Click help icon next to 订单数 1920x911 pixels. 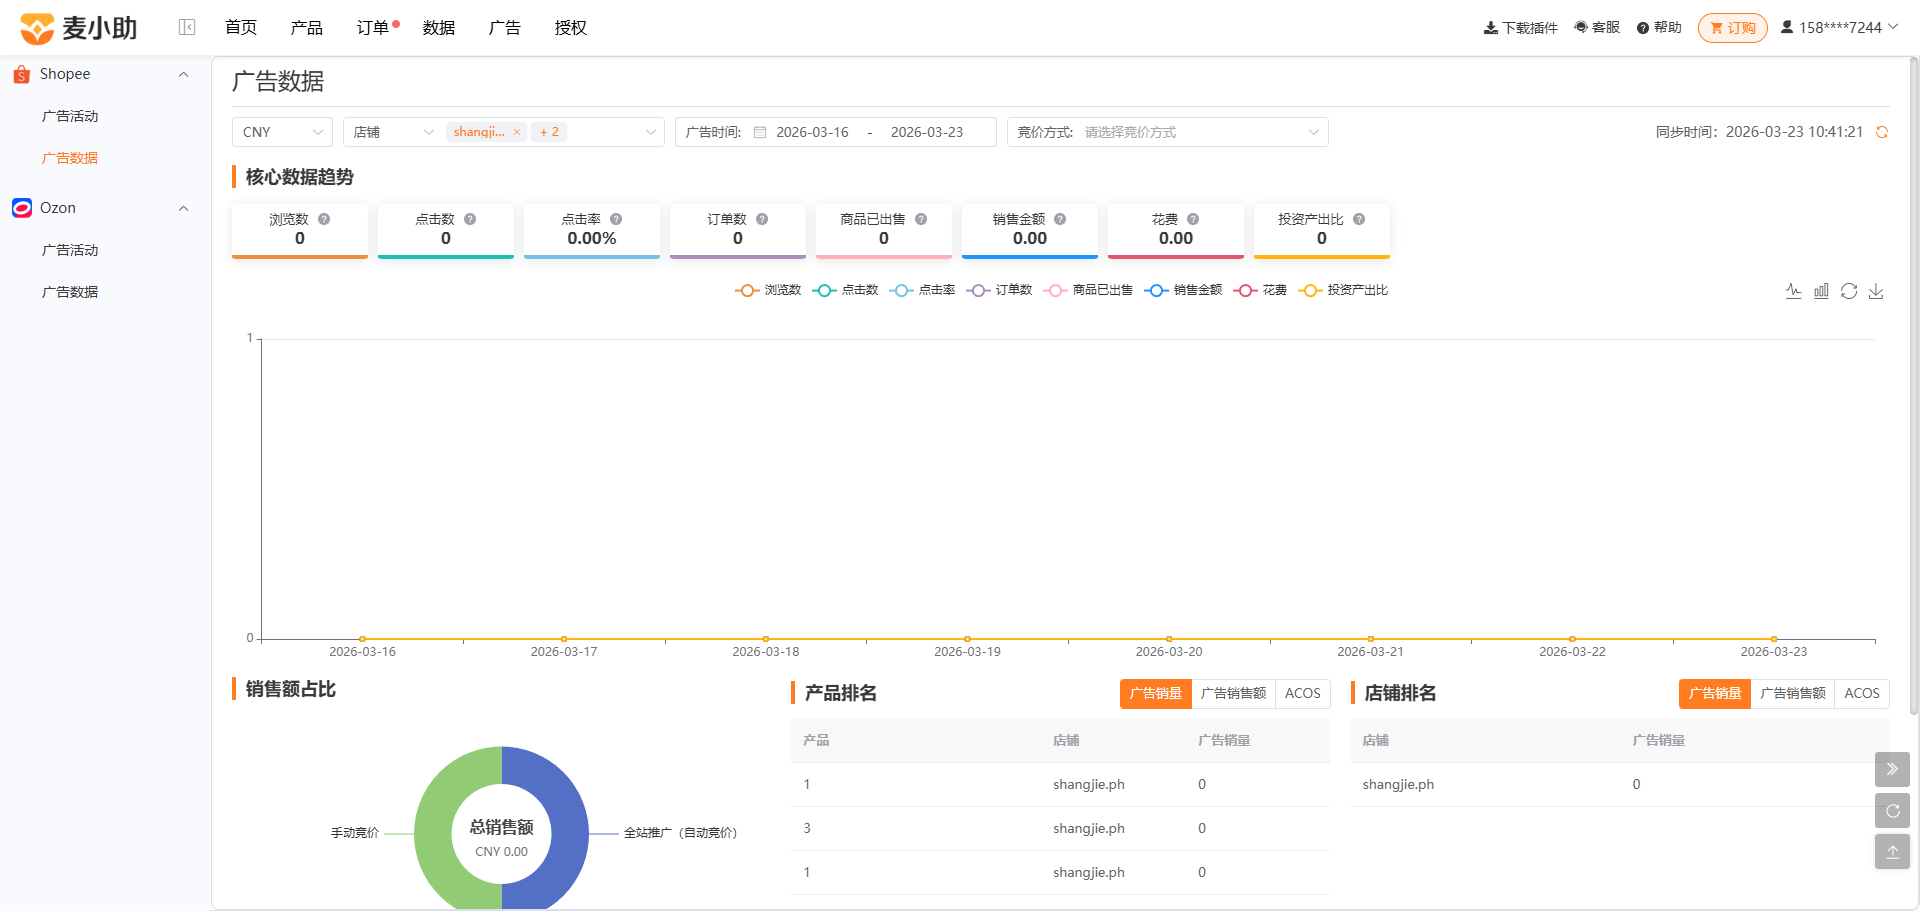[762, 219]
